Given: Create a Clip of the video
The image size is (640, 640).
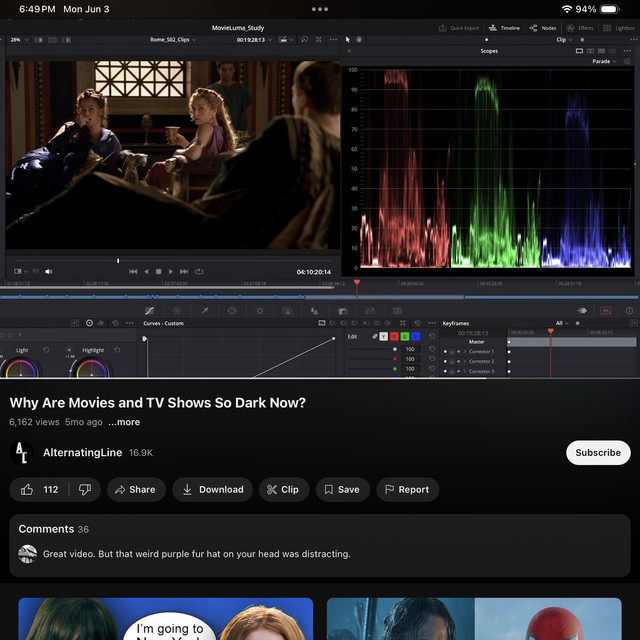Looking at the screenshot, I should click(284, 489).
